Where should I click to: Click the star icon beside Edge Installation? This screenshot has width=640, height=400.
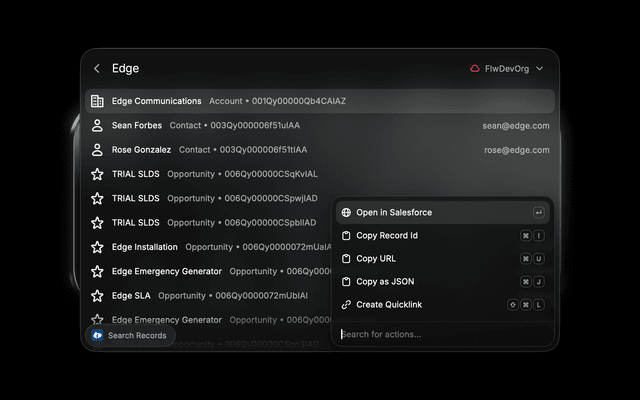coord(97,247)
